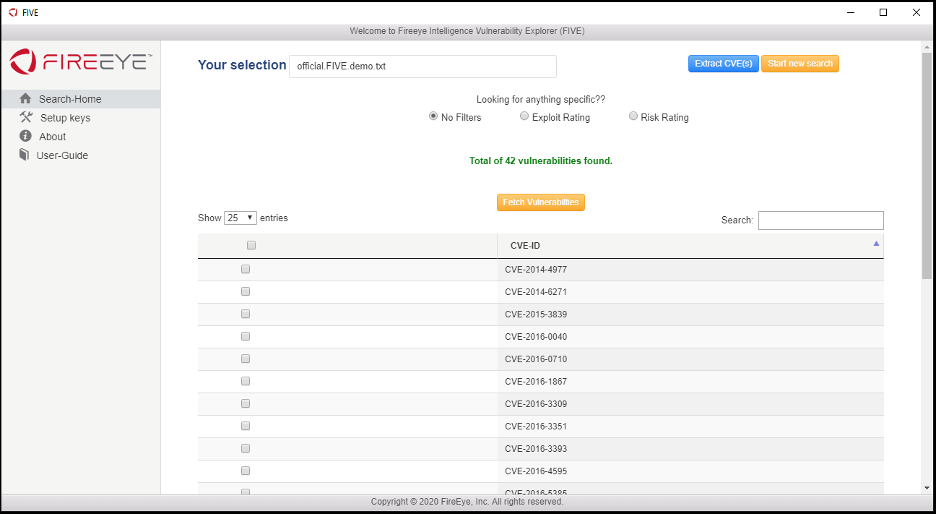
Task: Select the Risk Rating filter
Action: (x=633, y=116)
